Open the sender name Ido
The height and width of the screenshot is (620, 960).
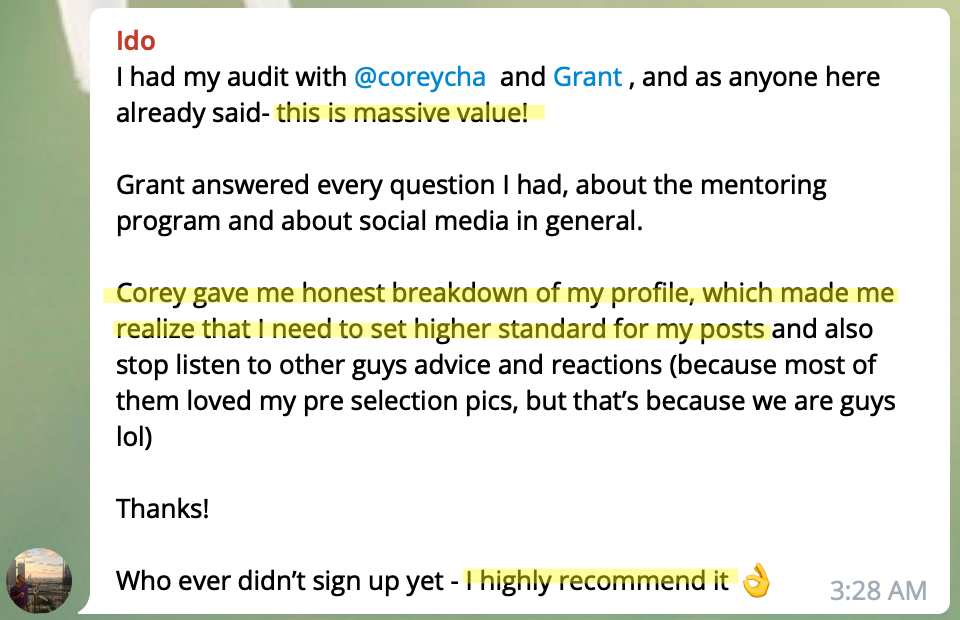point(135,41)
